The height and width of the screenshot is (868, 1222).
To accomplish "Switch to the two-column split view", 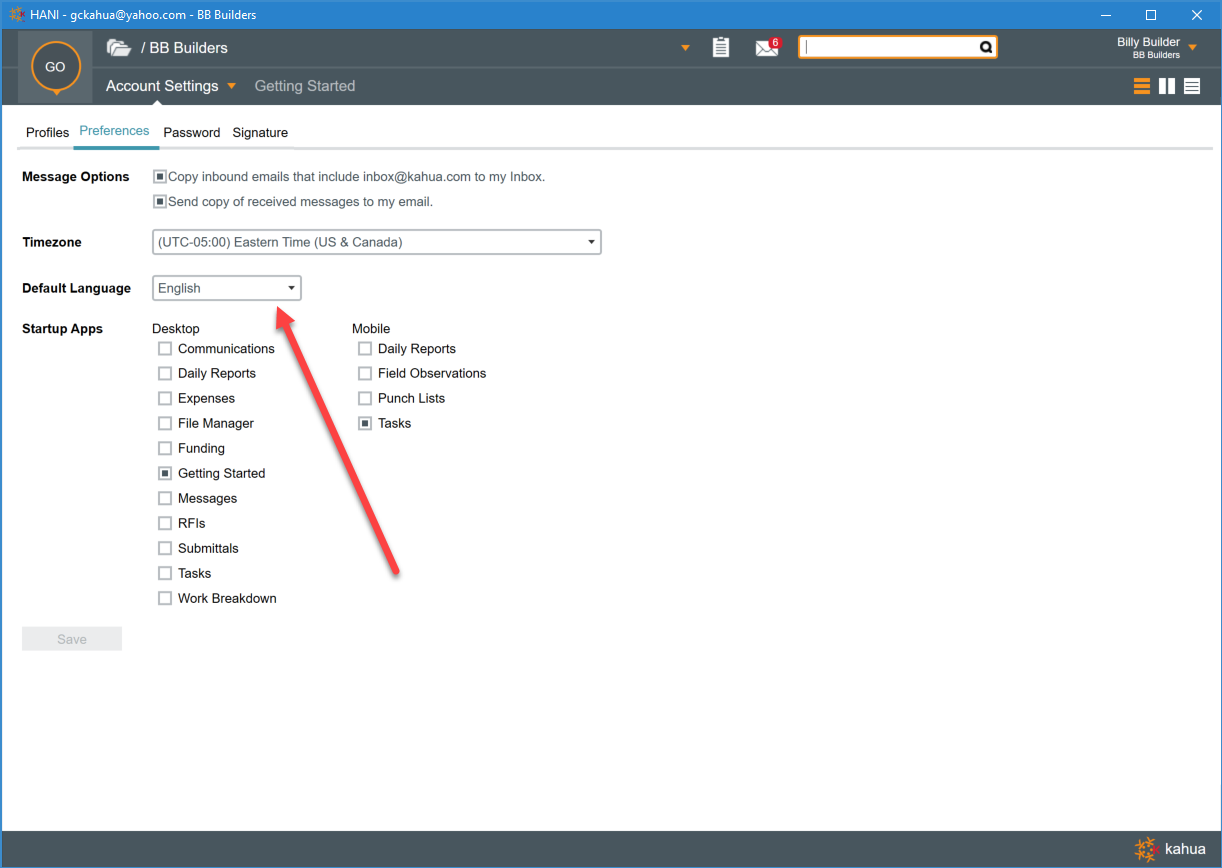I will coord(1166,87).
